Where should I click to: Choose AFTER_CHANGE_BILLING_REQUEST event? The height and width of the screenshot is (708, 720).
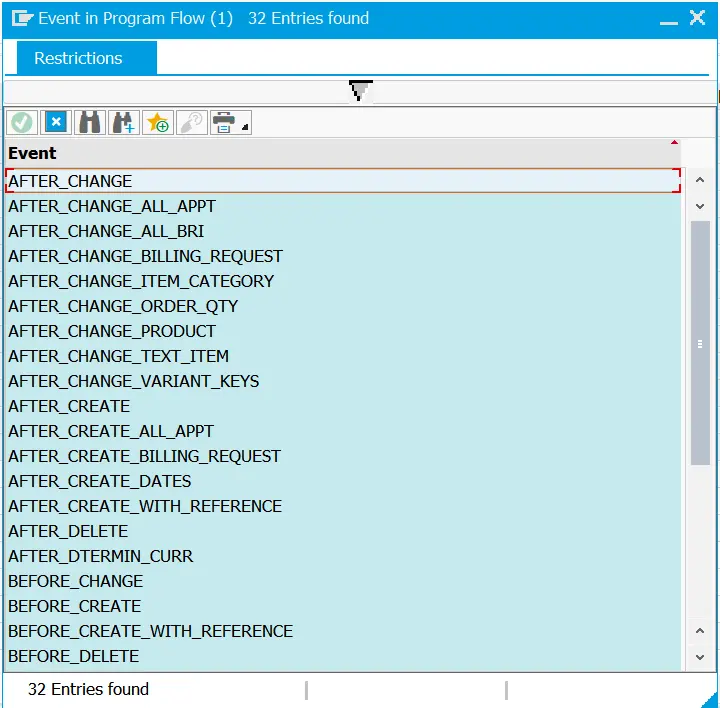point(343,256)
